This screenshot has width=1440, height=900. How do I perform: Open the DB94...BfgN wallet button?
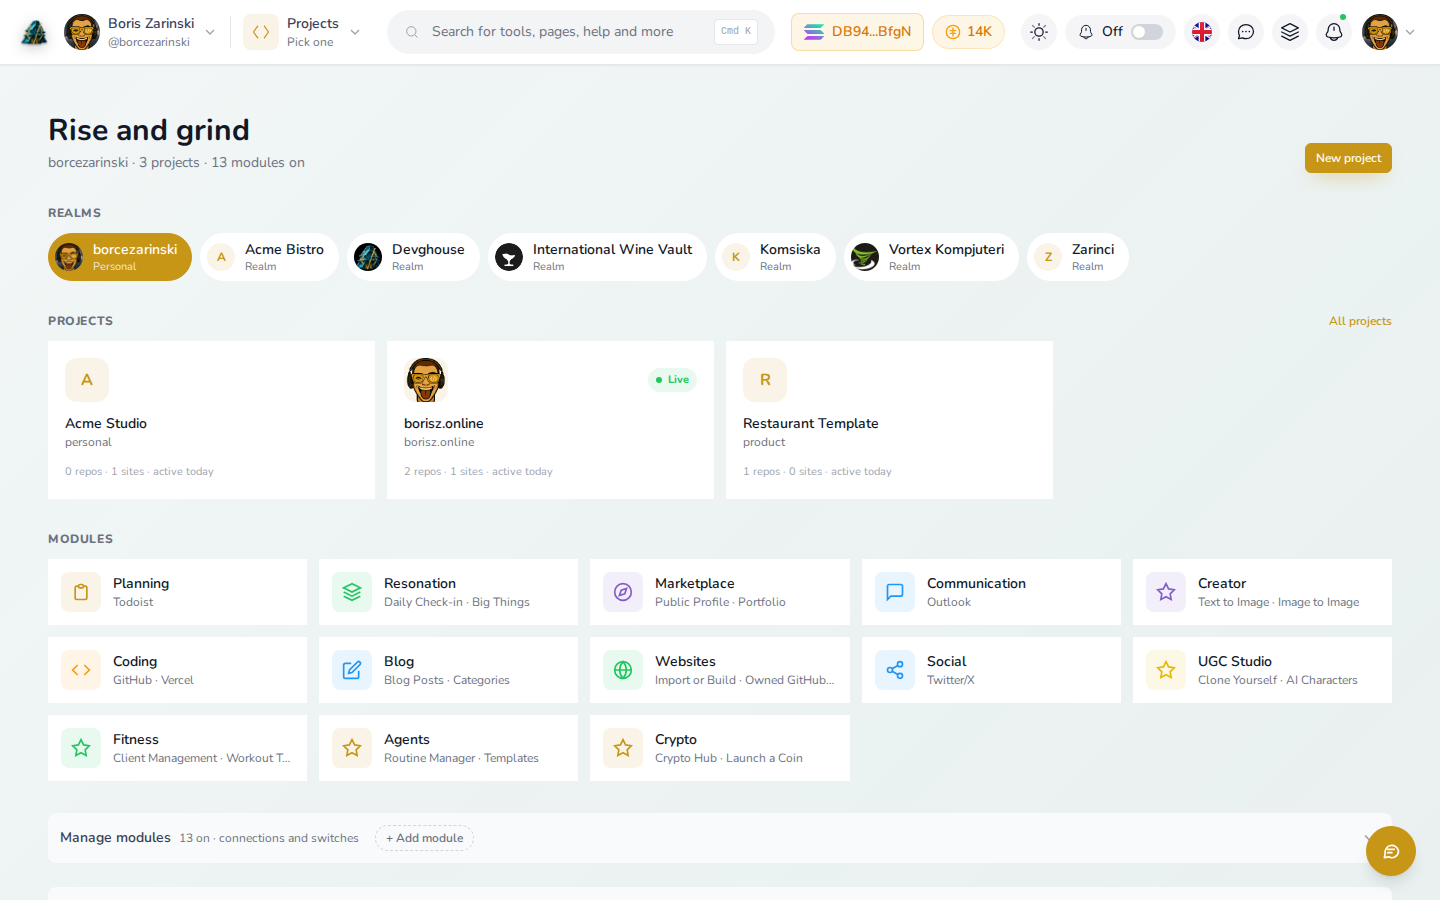[x=857, y=32]
